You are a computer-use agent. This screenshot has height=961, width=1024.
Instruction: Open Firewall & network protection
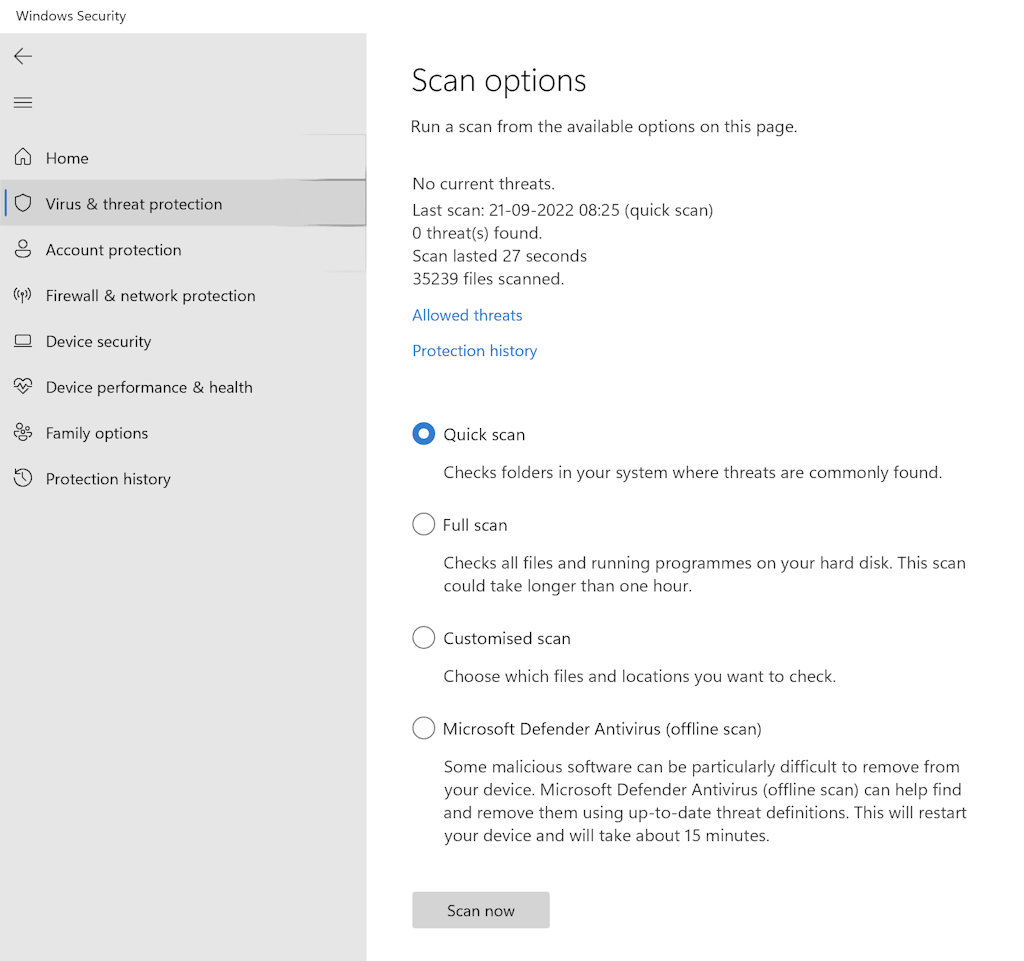point(183,296)
